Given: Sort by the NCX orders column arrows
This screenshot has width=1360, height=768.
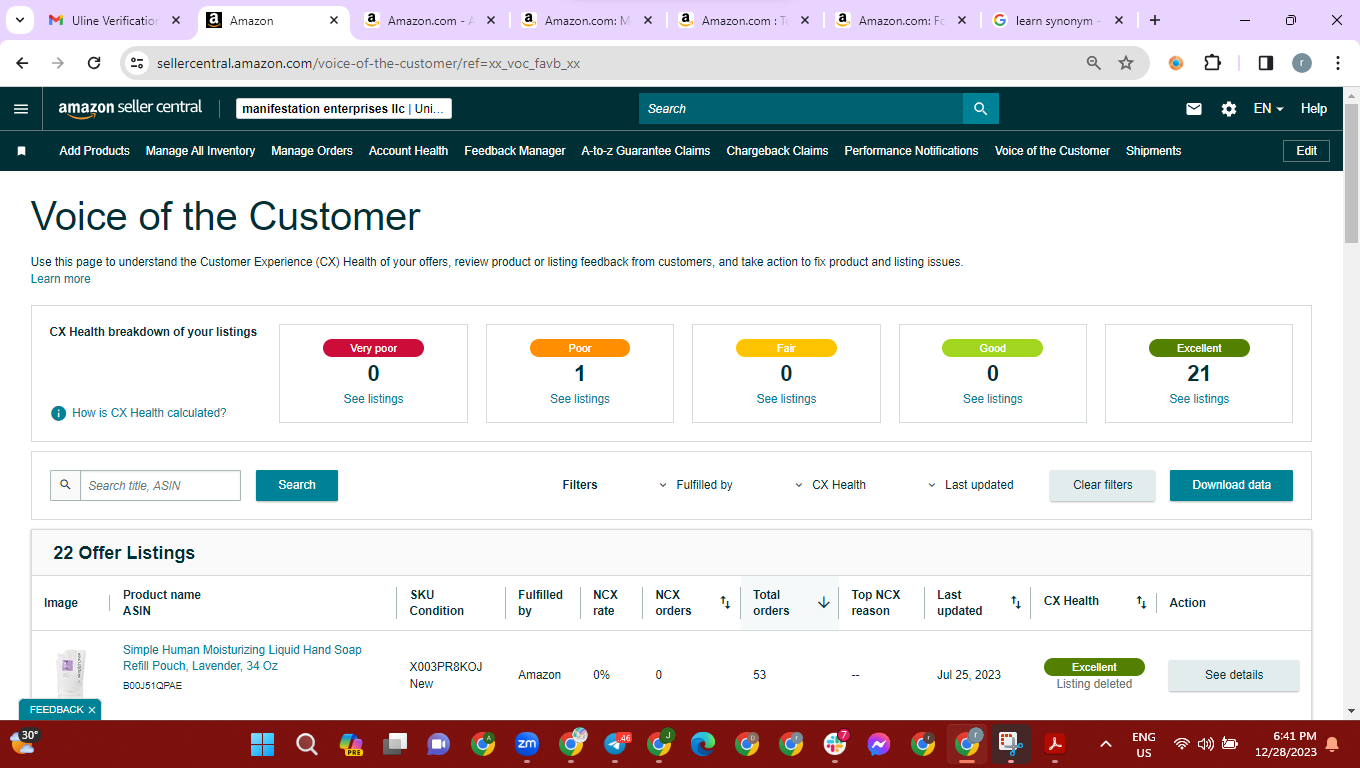Looking at the screenshot, I should coord(725,603).
